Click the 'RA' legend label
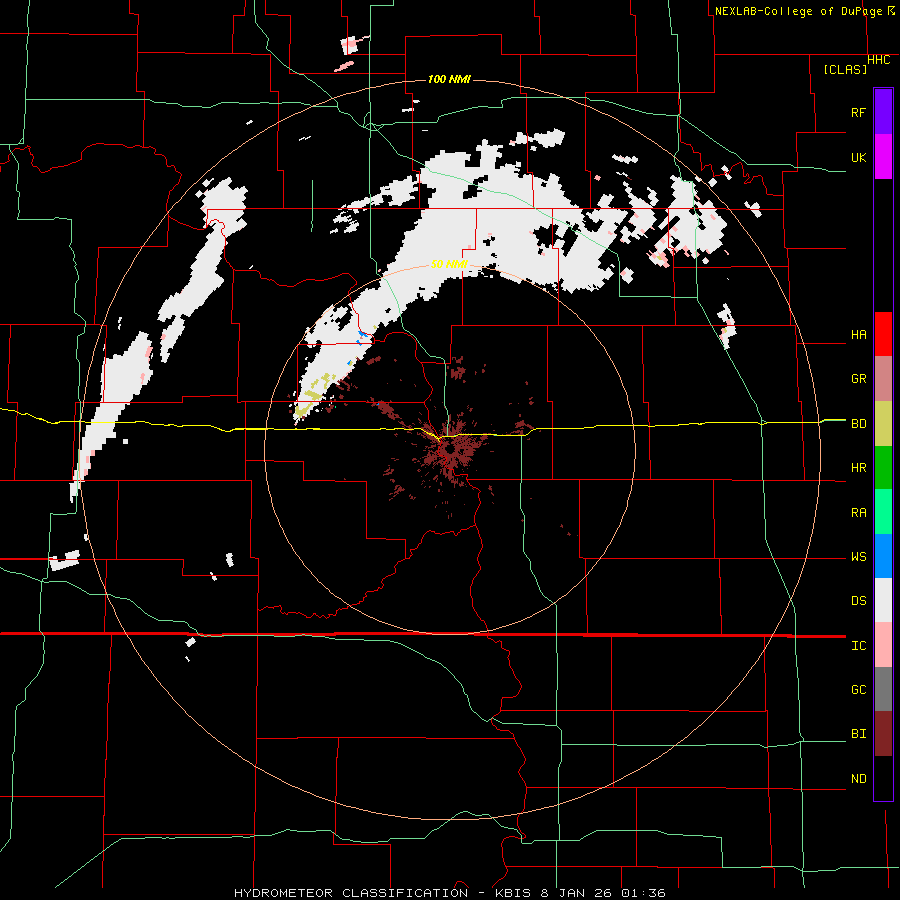The width and height of the screenshot is (900, 900). (x=859, y=513)
